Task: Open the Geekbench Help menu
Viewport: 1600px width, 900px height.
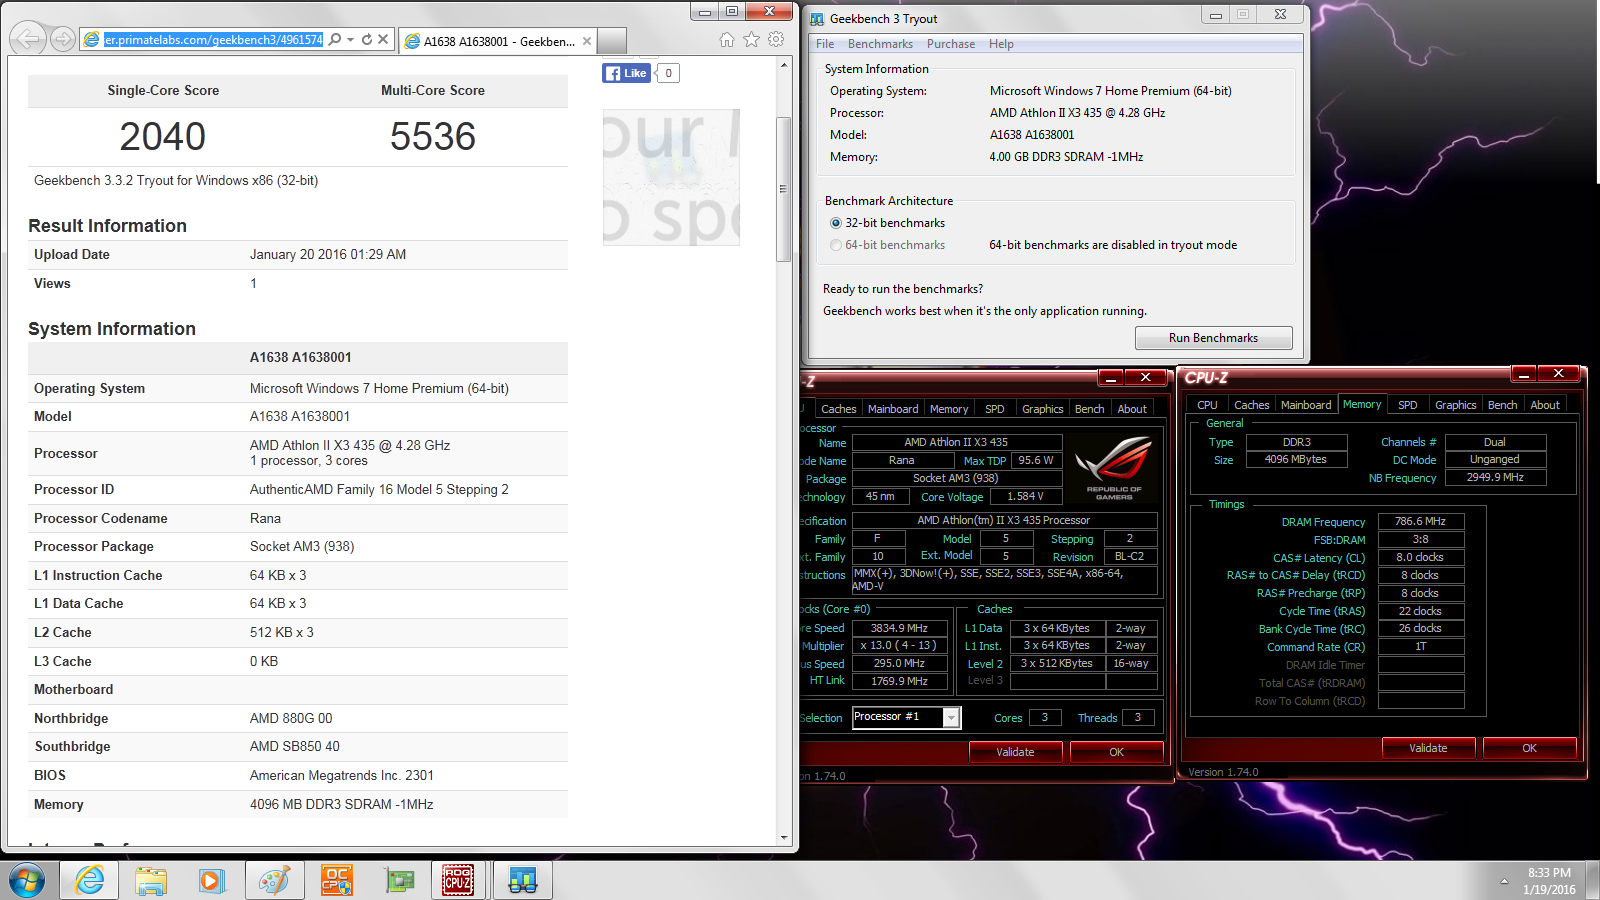Action: coord(1001,44)
